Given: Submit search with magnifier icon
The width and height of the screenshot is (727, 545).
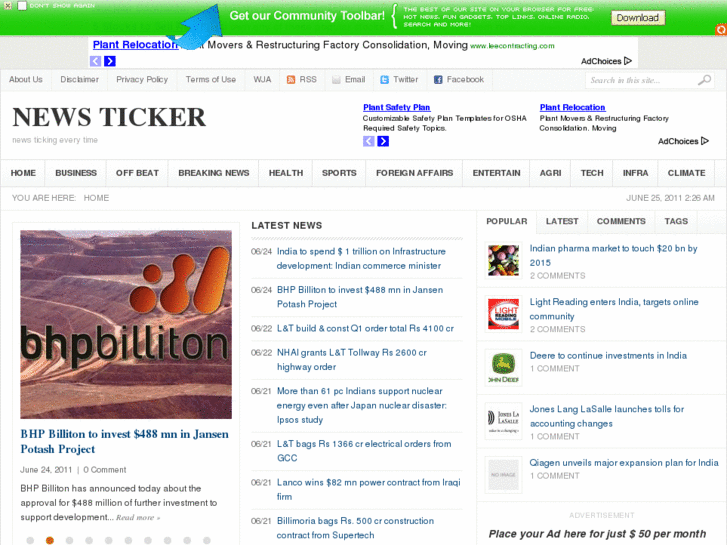Looking at the screenshot, I should (x=704, y=80).
